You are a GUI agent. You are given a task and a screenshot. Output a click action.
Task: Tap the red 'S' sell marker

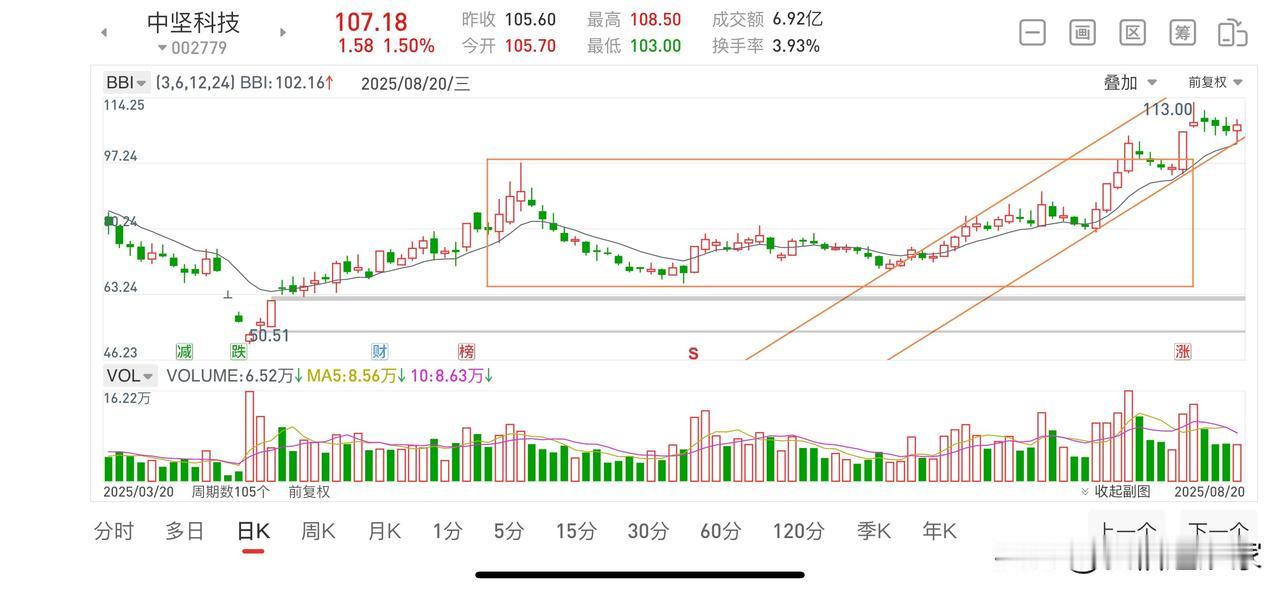coord(692,353)
